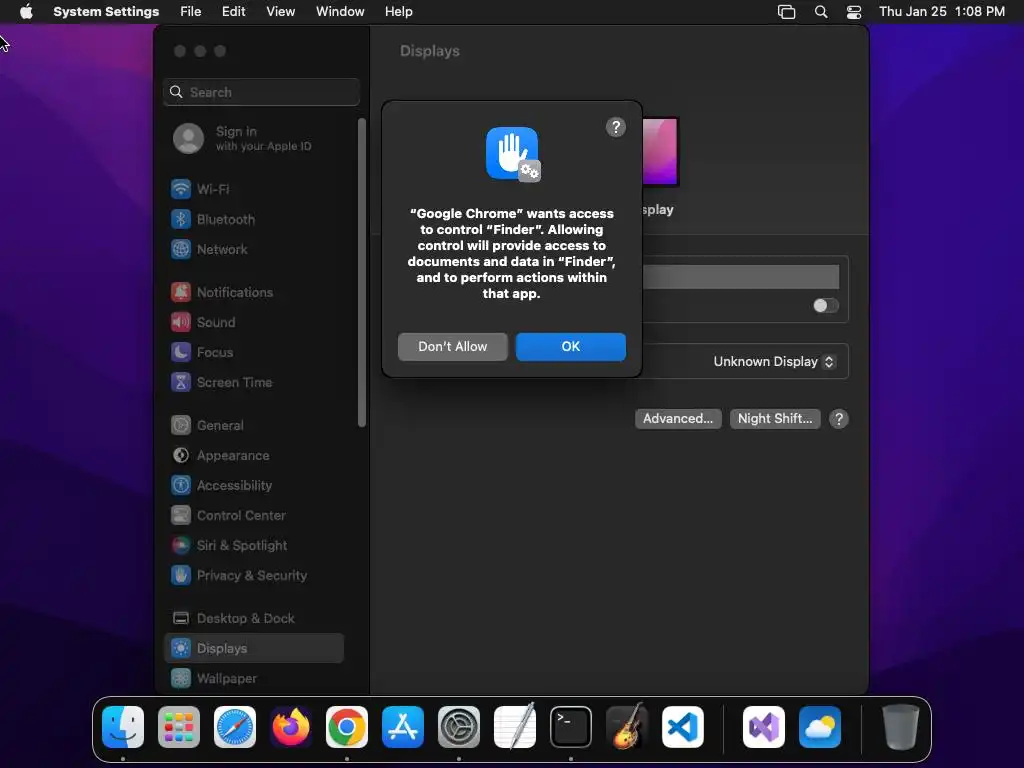Viewport: 1024px width, 768px height.
Task: Open Control Center in menu bar
Action: point(854,12)
